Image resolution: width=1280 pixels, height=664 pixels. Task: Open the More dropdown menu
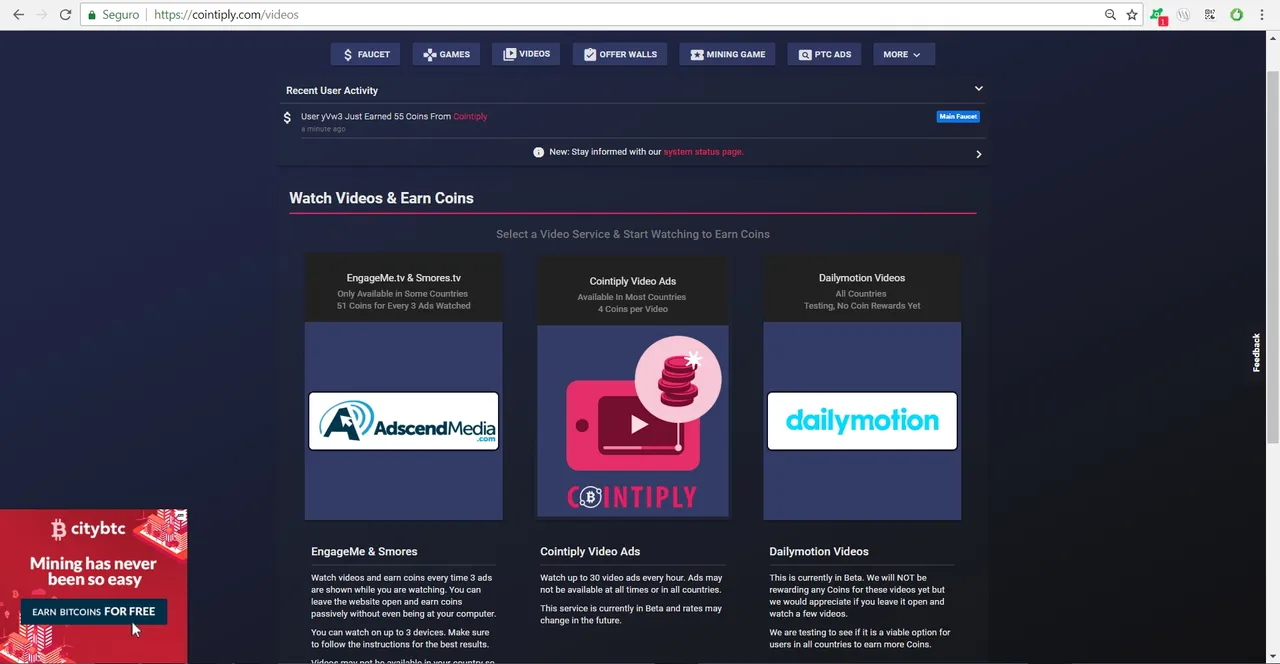coord(903,55)
